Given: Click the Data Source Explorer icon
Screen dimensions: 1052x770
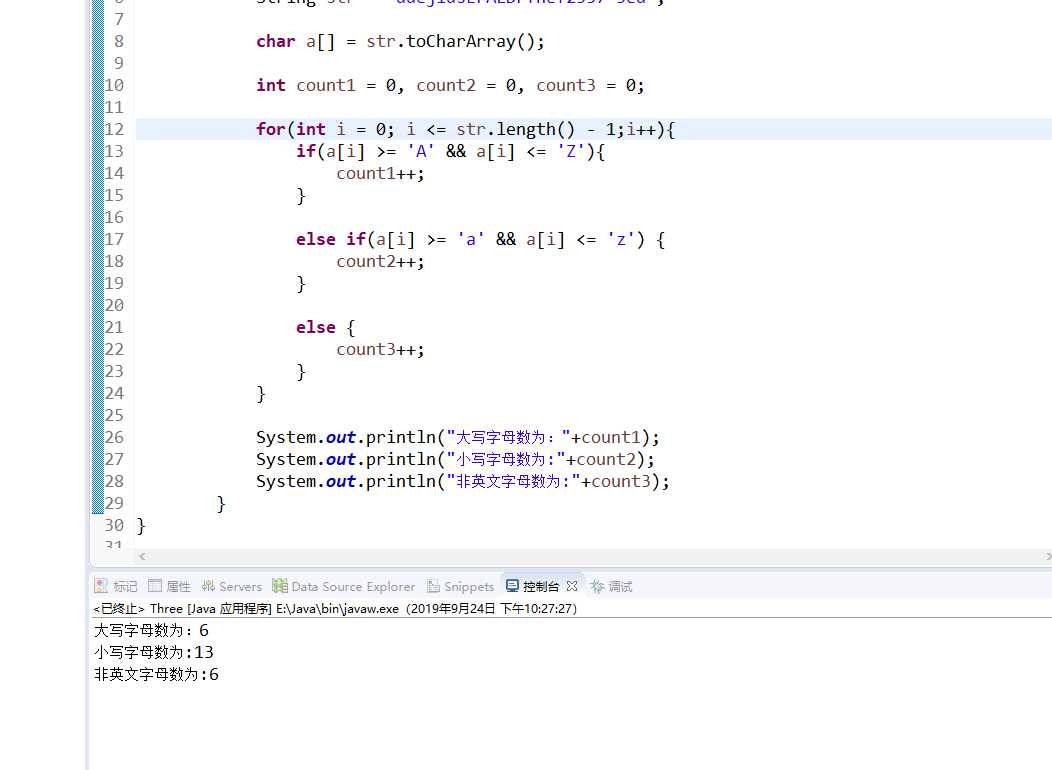Looking at the screenshot, I should click(x=280, y=586).
